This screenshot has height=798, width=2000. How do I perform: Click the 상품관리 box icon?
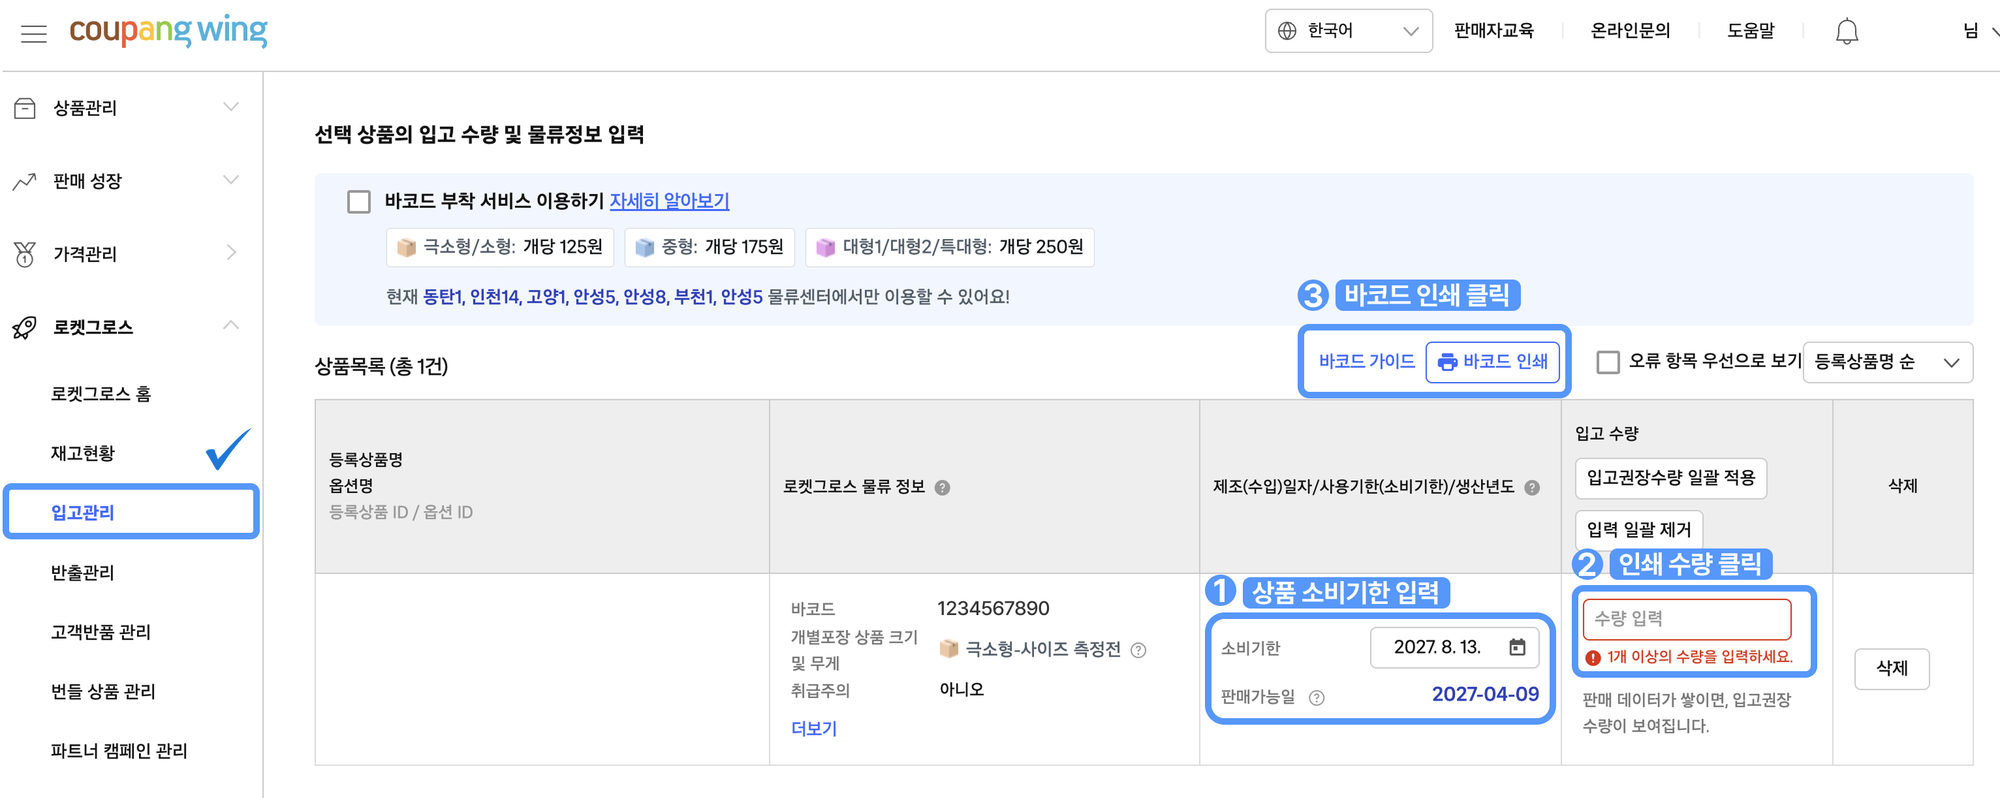25,108
